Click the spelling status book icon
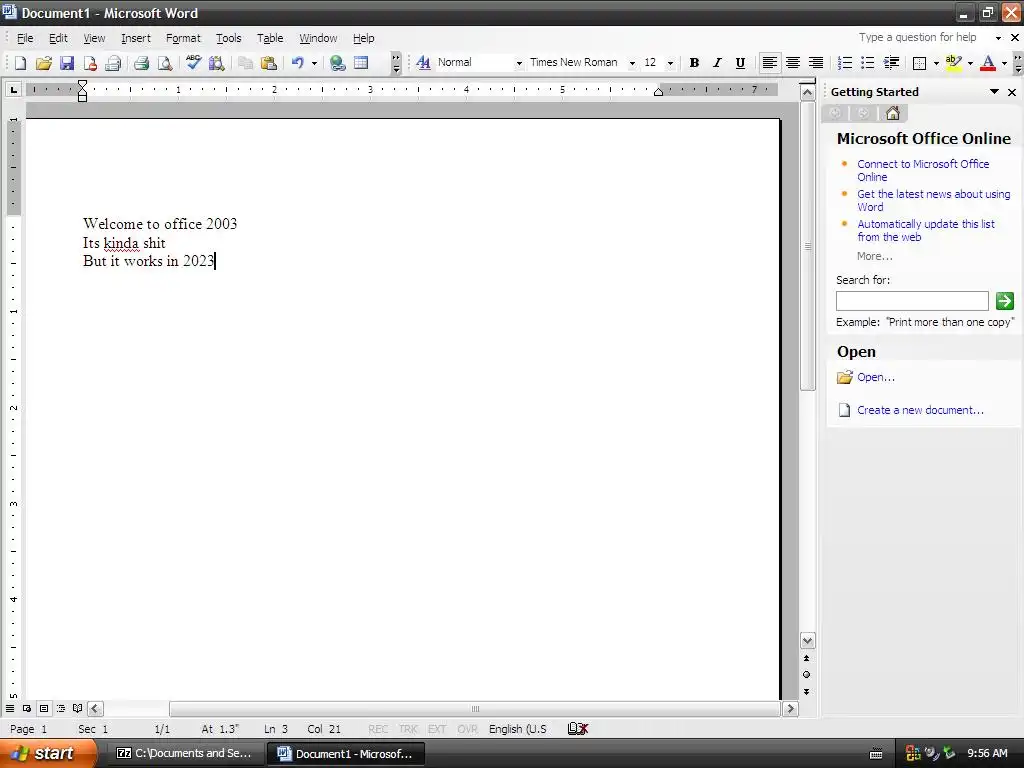This screenshot has height=768, width=1024. tap(577, 728)
